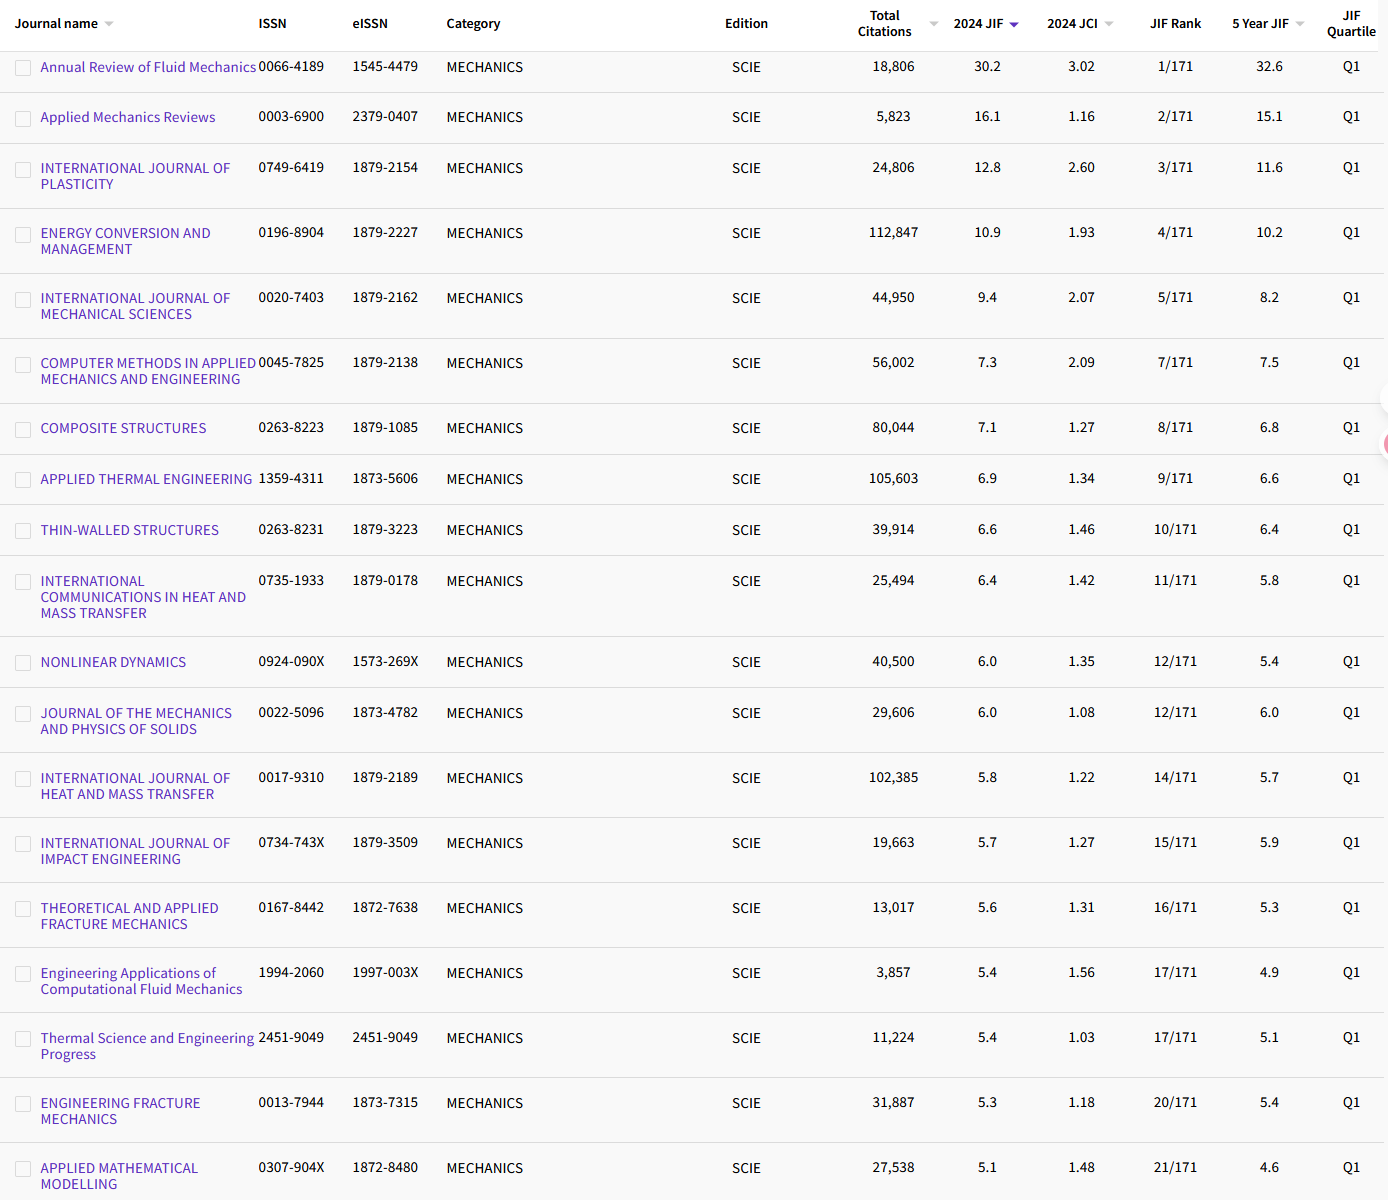
Task: Click the JIF Rank column header
Action: pos(1175,24)
